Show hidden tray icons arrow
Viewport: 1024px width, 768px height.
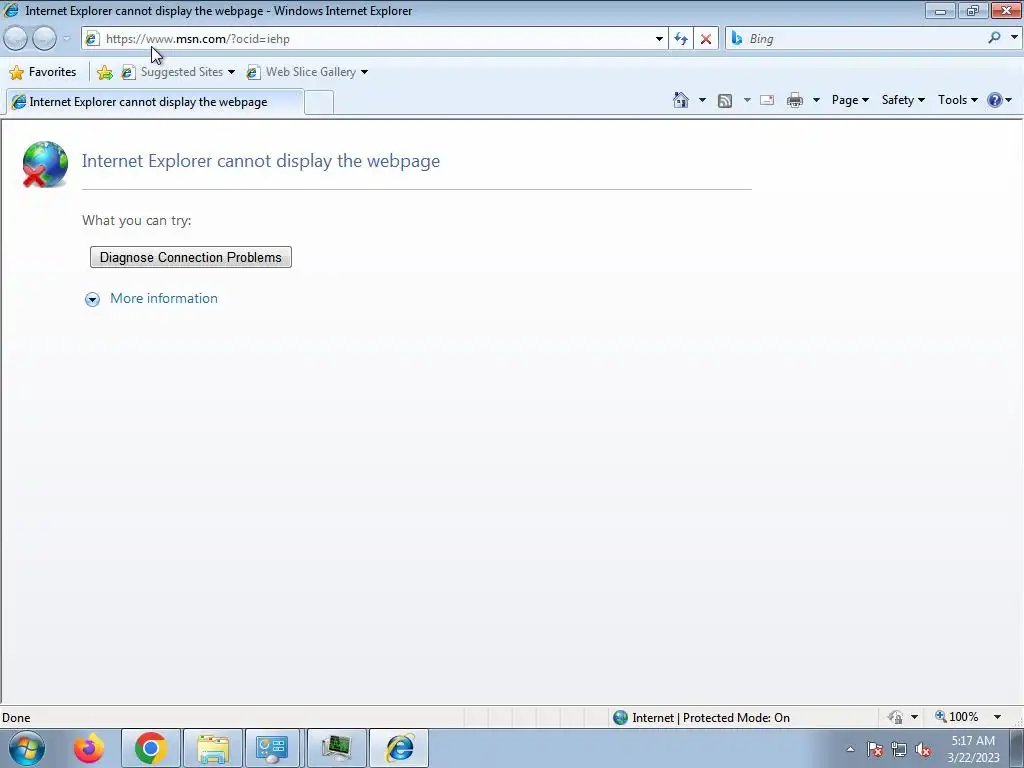pos(850,749)
